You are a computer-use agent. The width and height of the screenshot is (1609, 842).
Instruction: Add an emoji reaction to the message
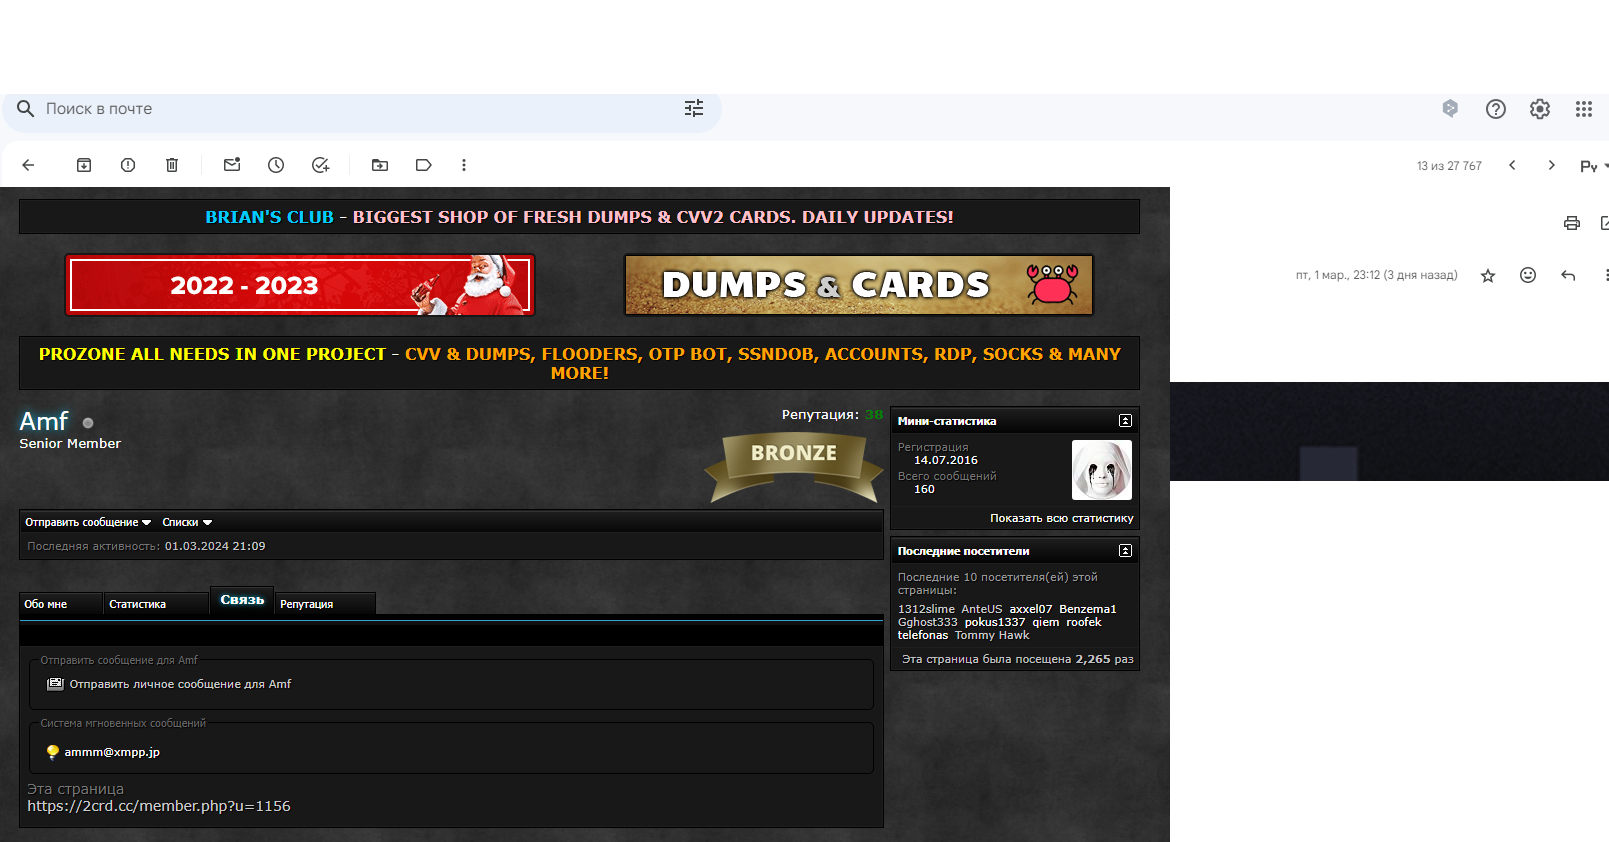pyautogui.click(x=1528, y=275)
